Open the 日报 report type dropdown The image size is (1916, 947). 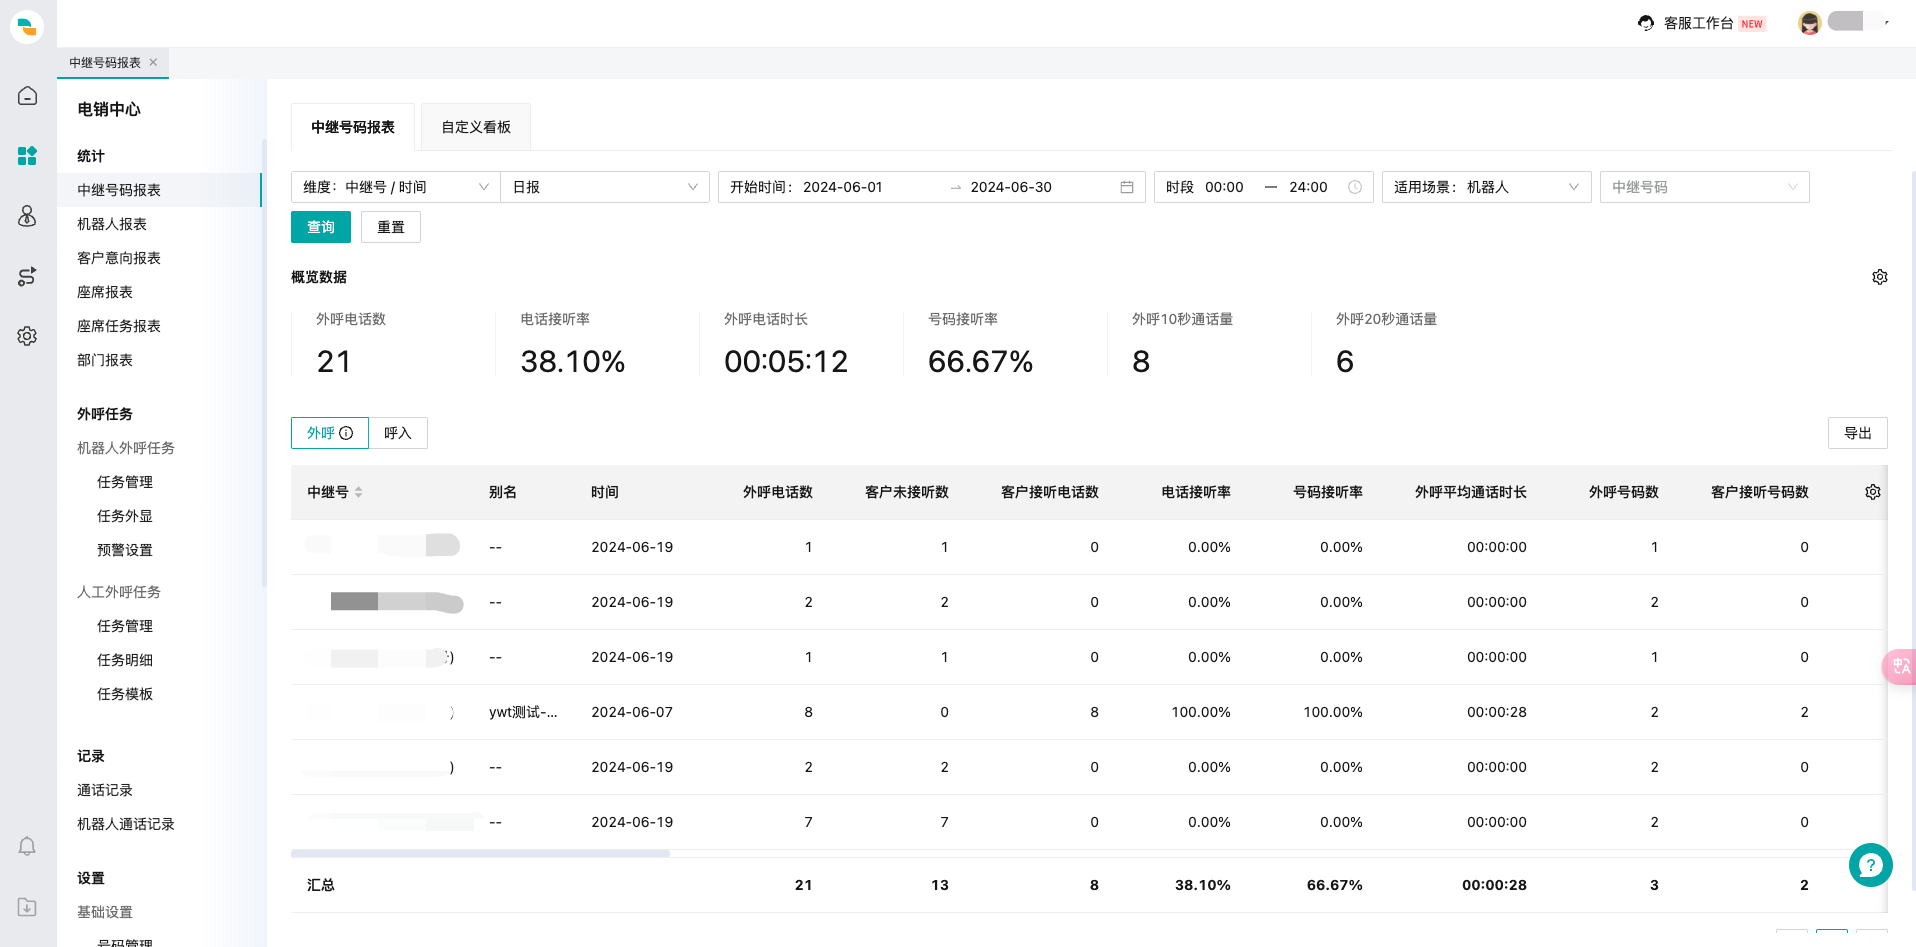[x=605, y=187]
